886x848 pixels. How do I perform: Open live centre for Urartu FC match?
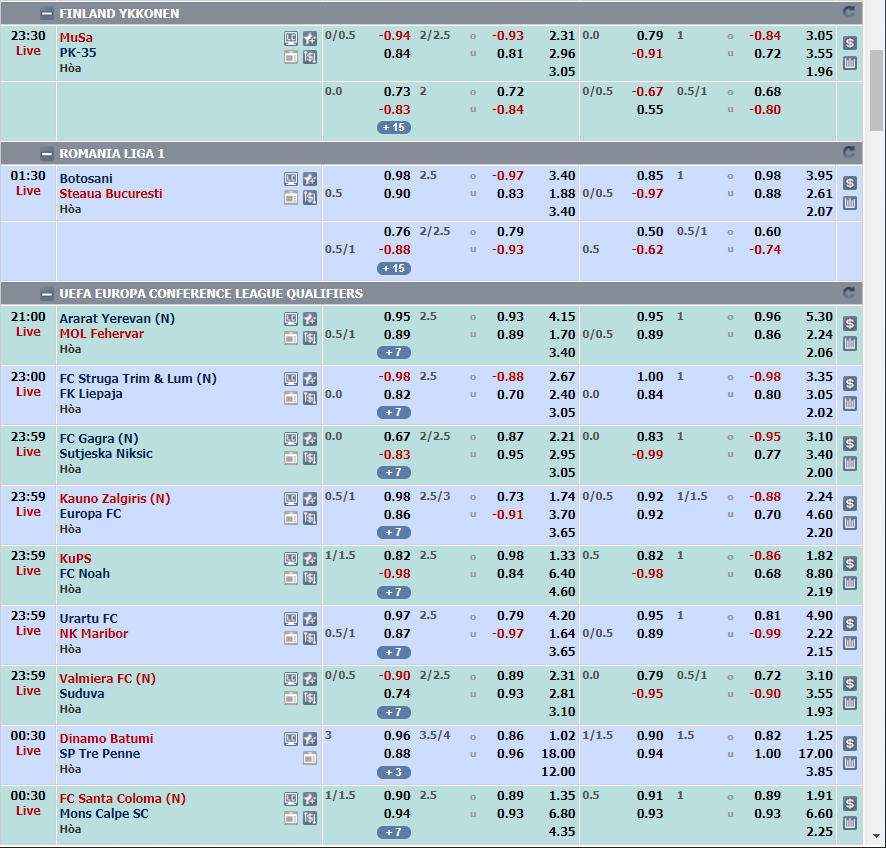coord(290,619)
